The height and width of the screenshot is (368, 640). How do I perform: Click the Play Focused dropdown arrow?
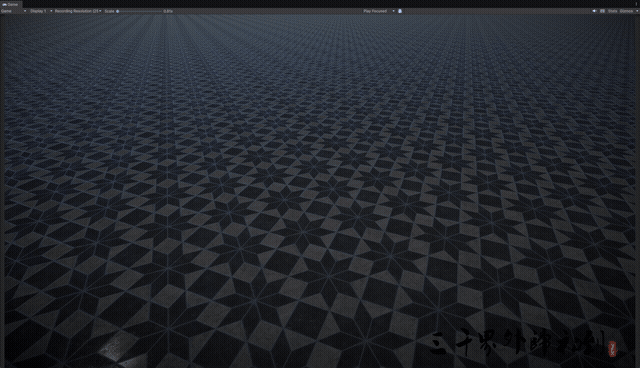[393, 11]
